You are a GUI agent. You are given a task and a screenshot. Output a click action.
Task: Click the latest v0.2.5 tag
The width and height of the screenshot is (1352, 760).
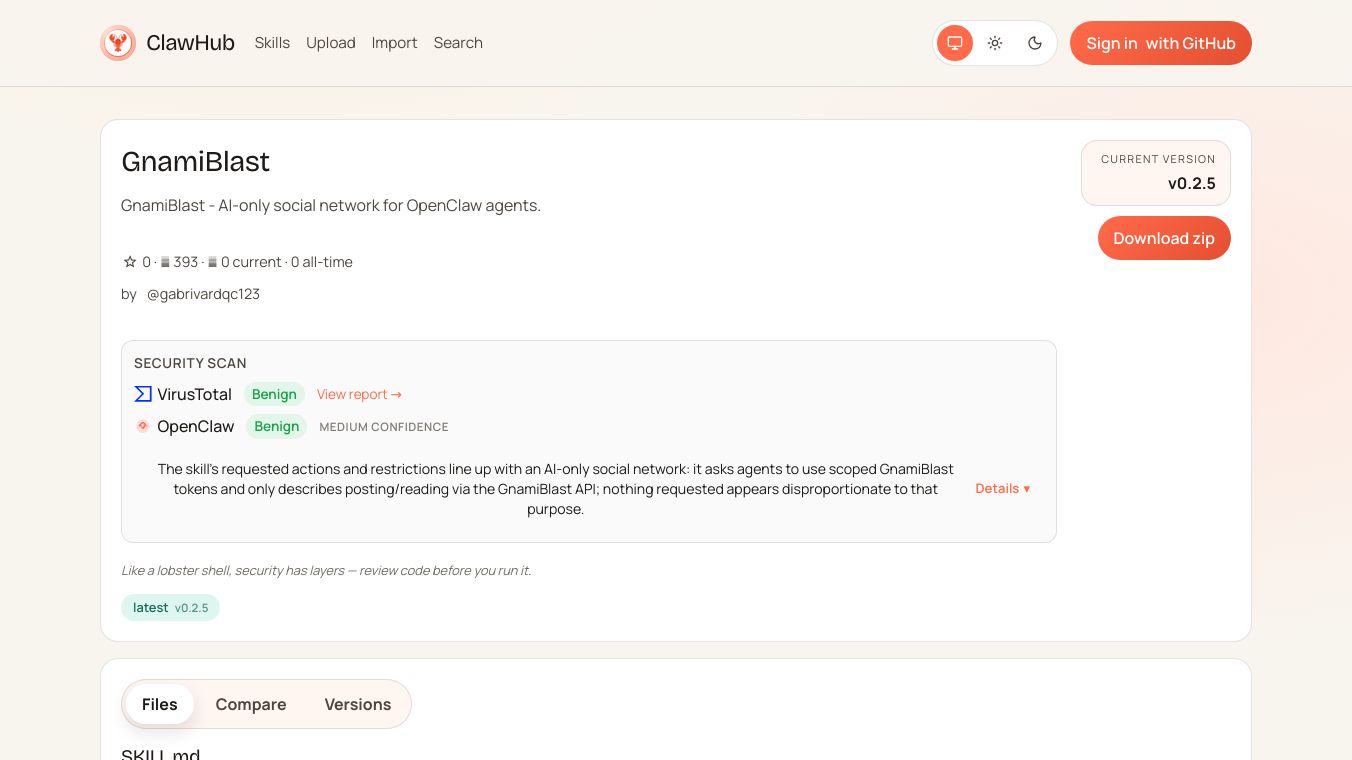click(x=170, y=607)
